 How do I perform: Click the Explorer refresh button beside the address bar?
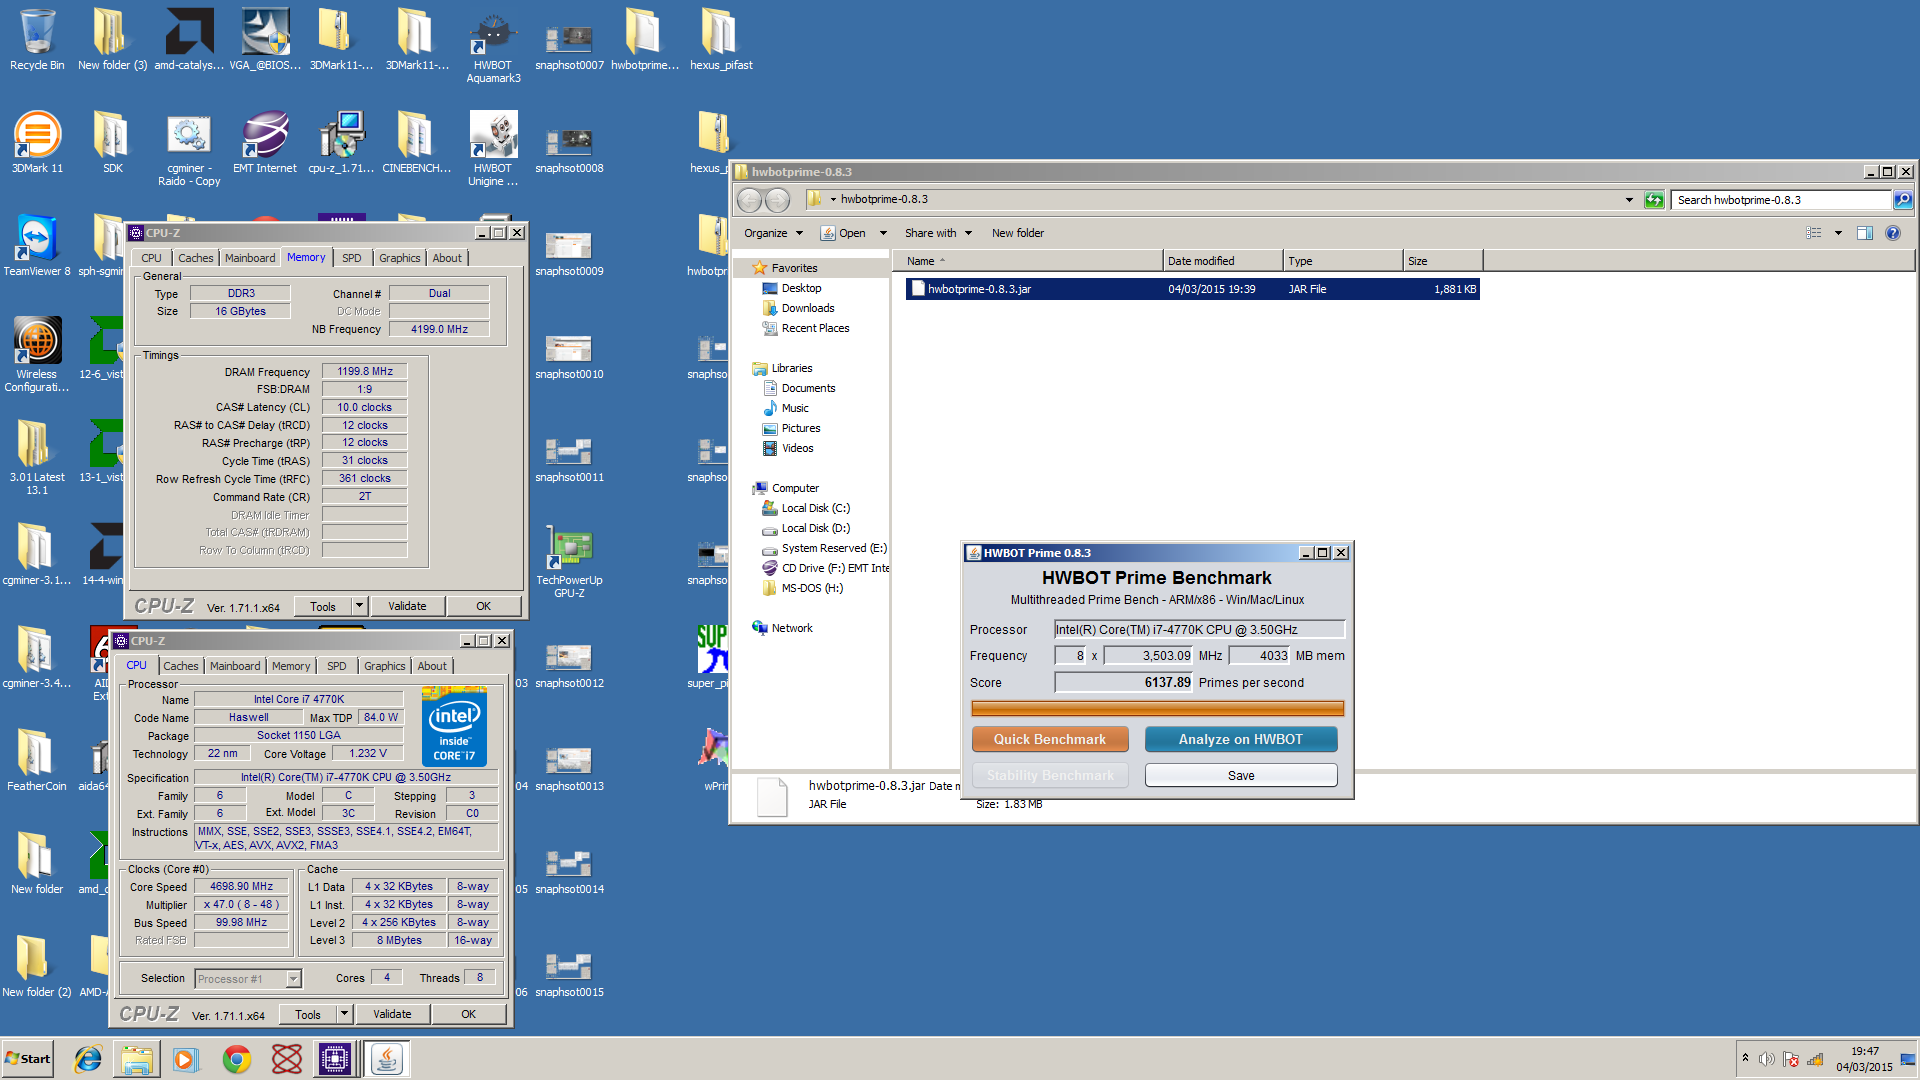(1654, 200)
